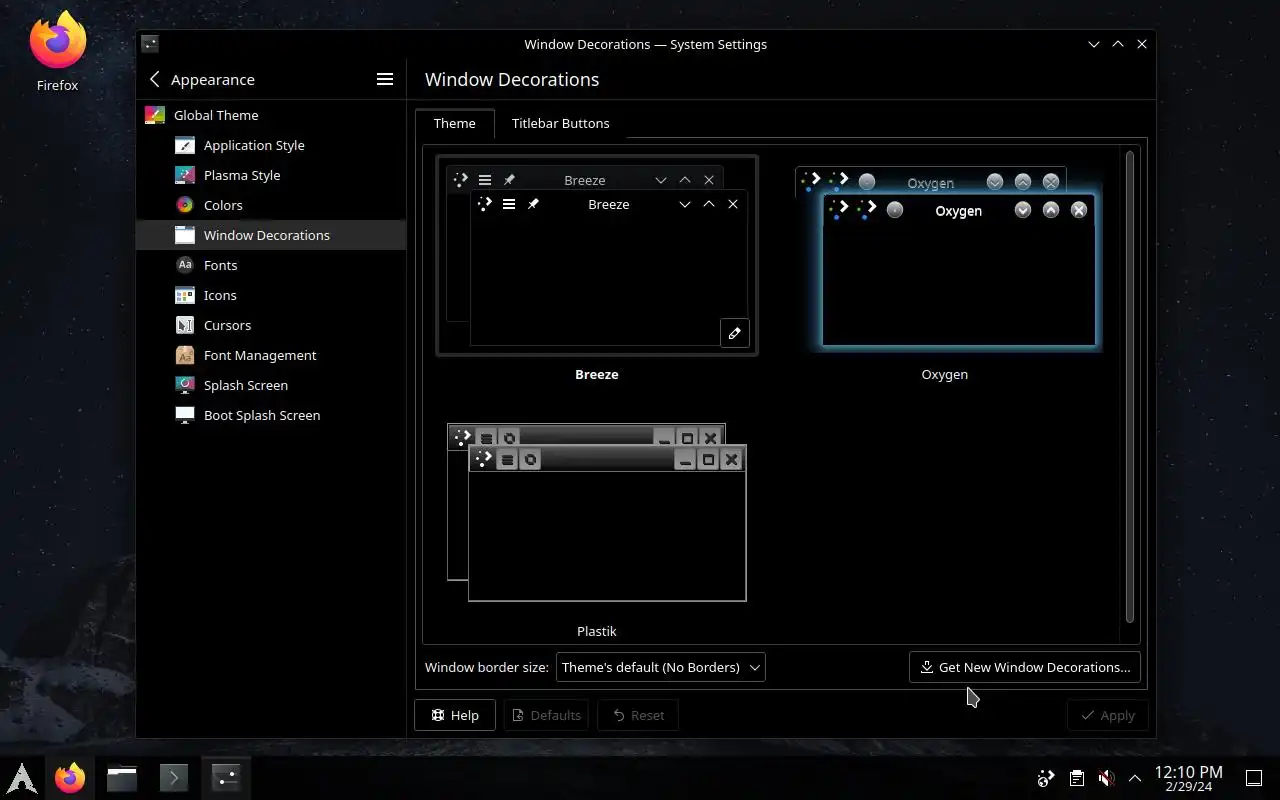
Task: Open the Global Theme page label
Action: [216, 115]
